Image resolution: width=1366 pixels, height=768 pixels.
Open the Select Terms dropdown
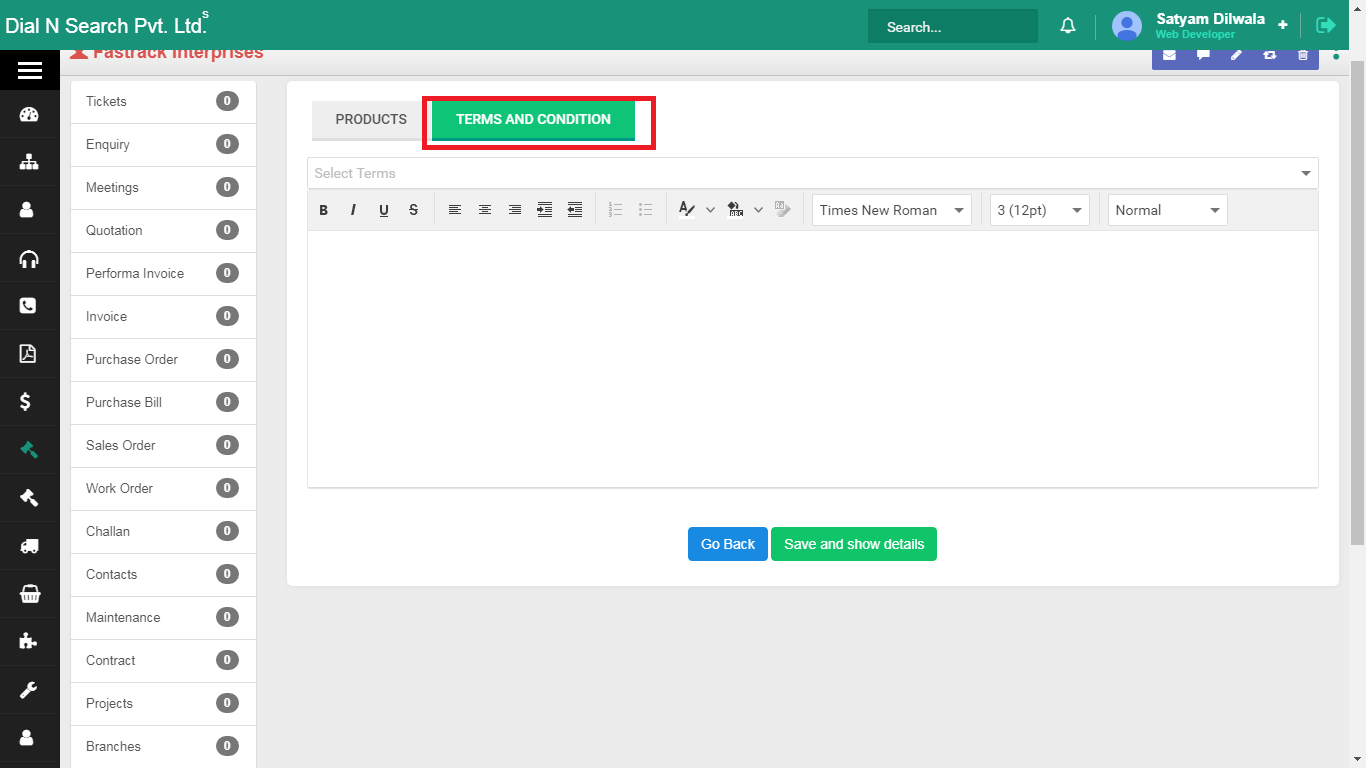812,173
